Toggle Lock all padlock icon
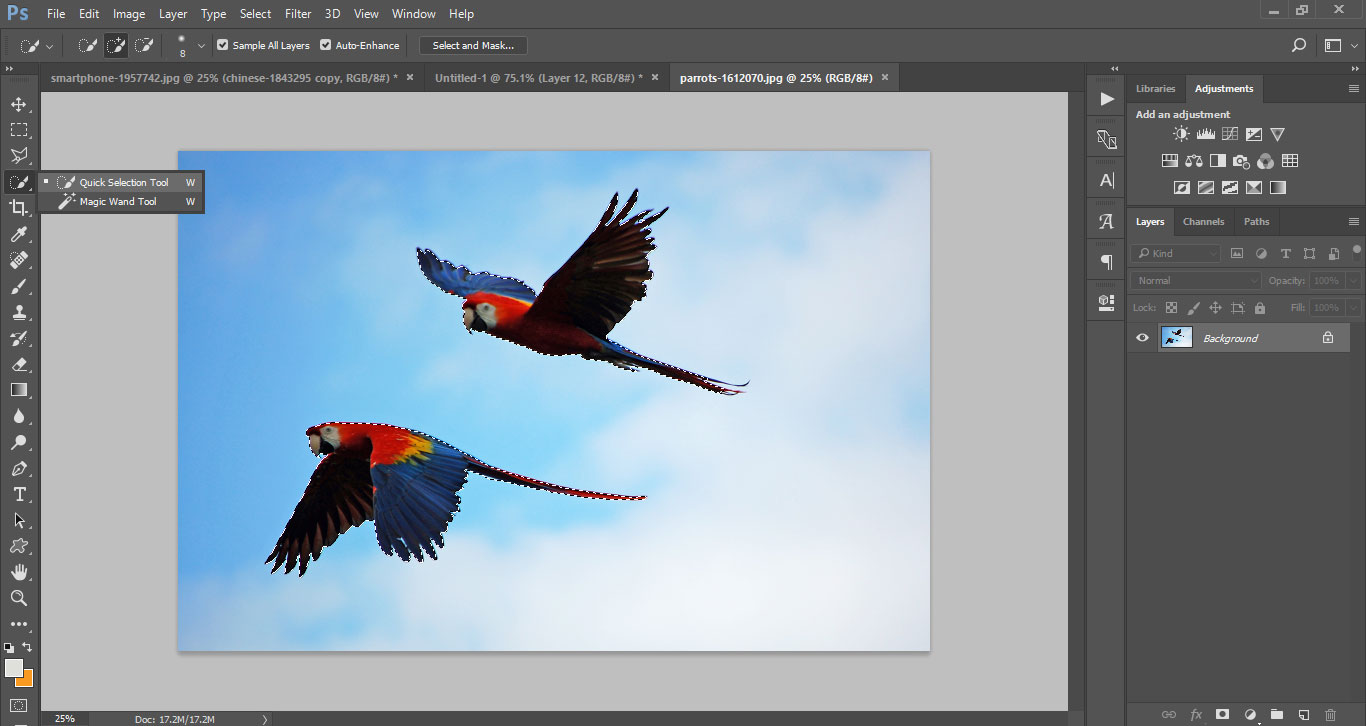 click(x=1260, y=308)
